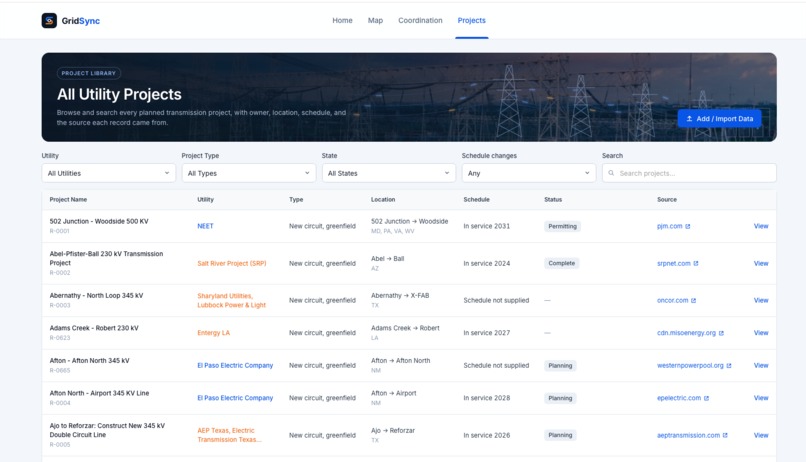Click the Permitting status badge
Image resolution: width=806 pixels, height=462 pixels.
click(562, 226)
